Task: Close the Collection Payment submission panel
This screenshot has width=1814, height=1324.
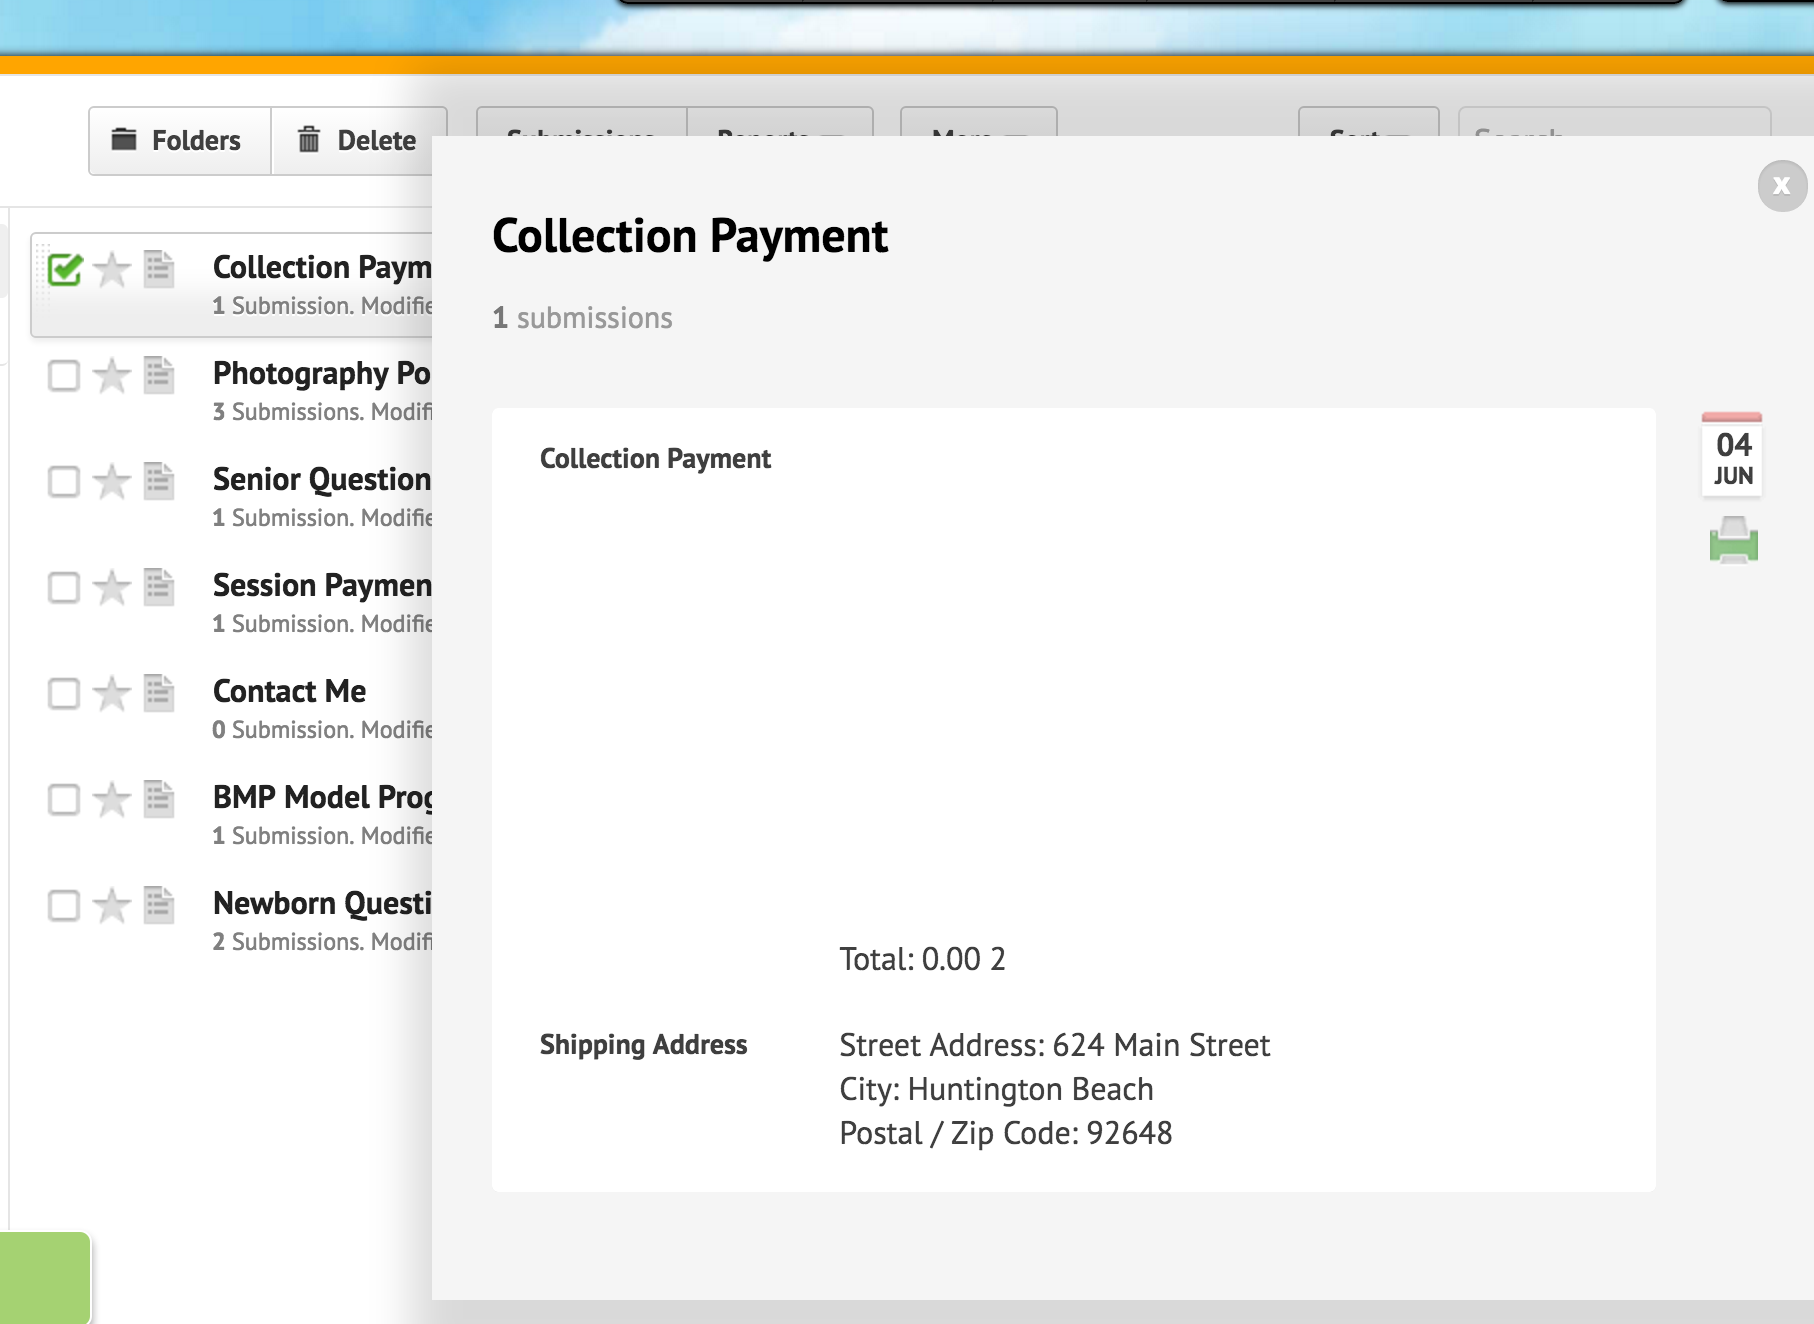Action: [1782, 186]
